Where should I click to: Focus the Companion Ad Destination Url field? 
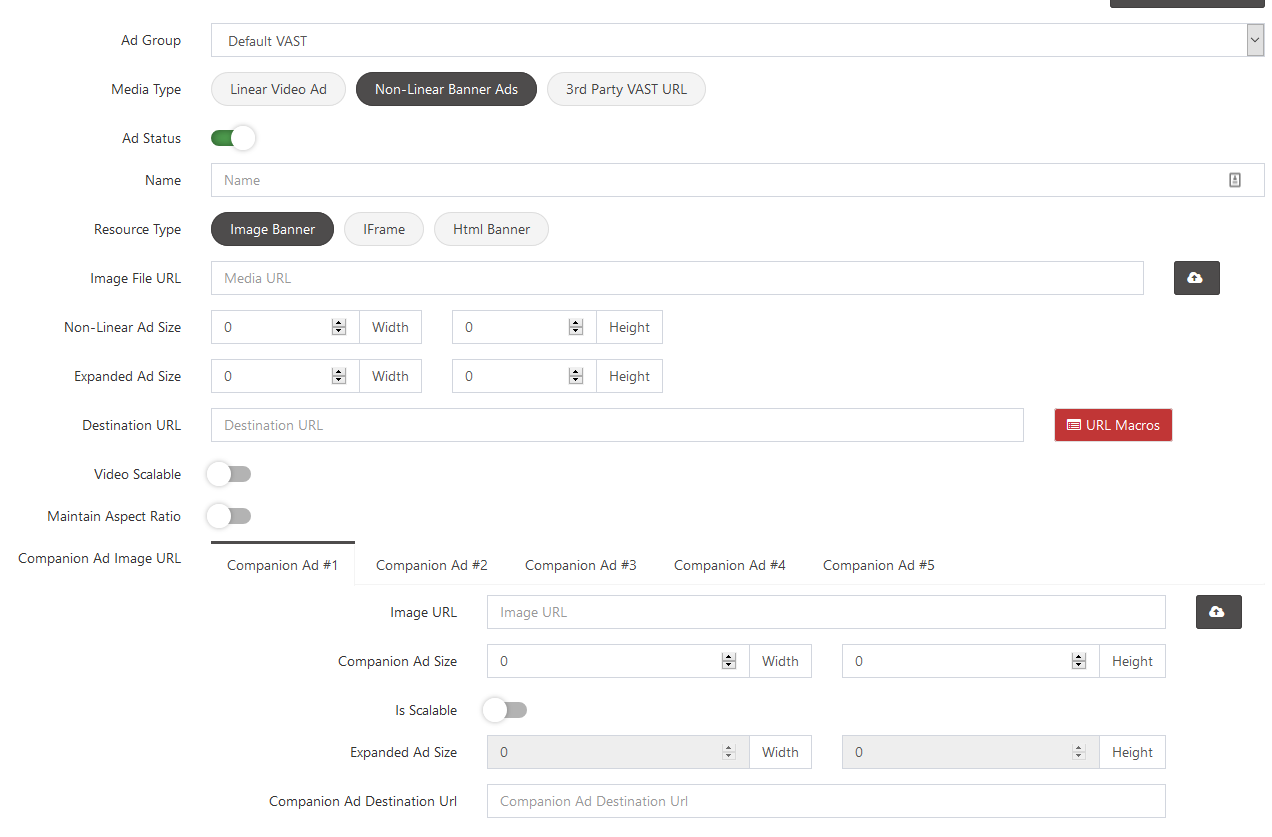[826, 801]
